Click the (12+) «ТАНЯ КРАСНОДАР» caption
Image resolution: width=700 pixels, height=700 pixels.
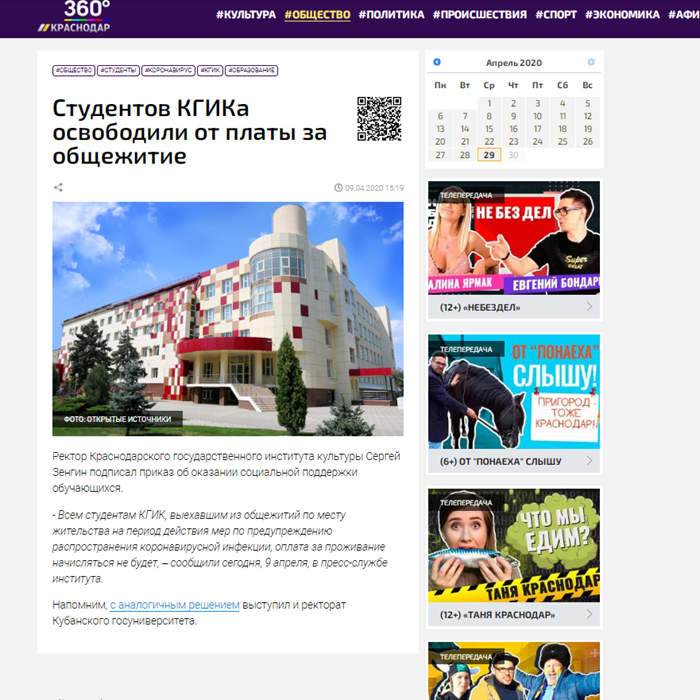497,615
